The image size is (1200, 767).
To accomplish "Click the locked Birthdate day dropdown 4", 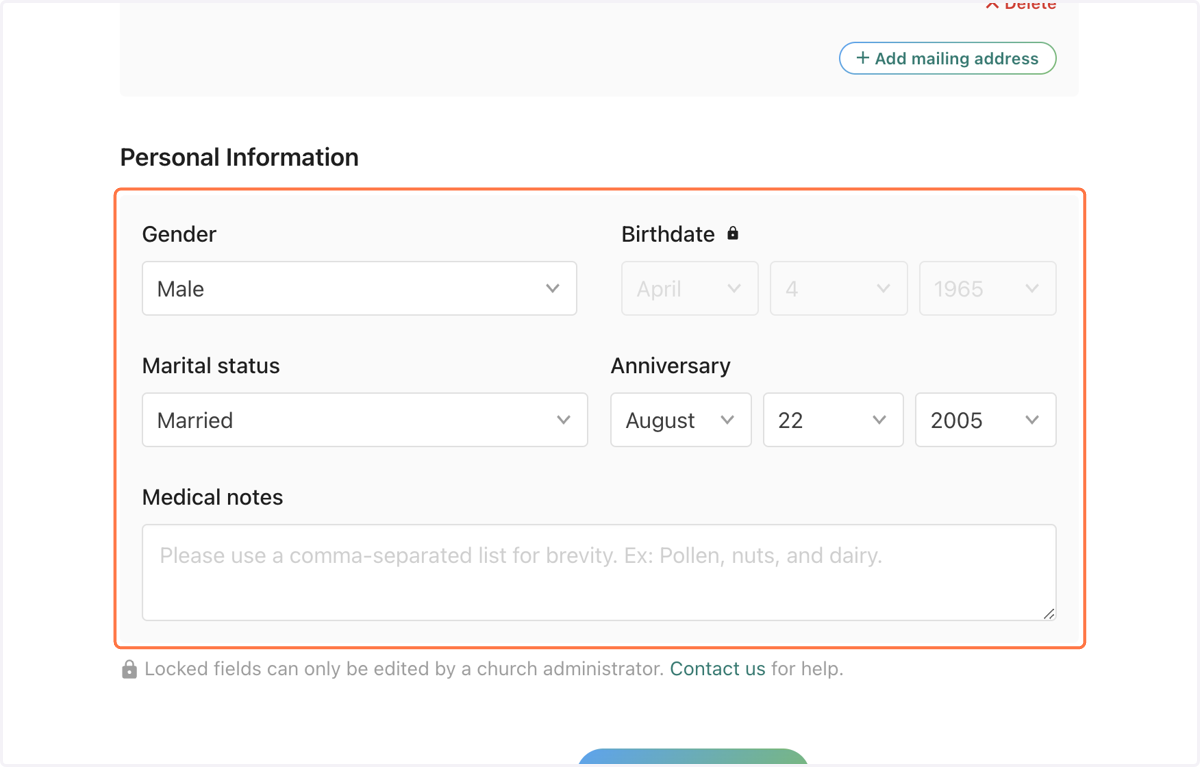I will pyautogui.click(x=839, y=288).
